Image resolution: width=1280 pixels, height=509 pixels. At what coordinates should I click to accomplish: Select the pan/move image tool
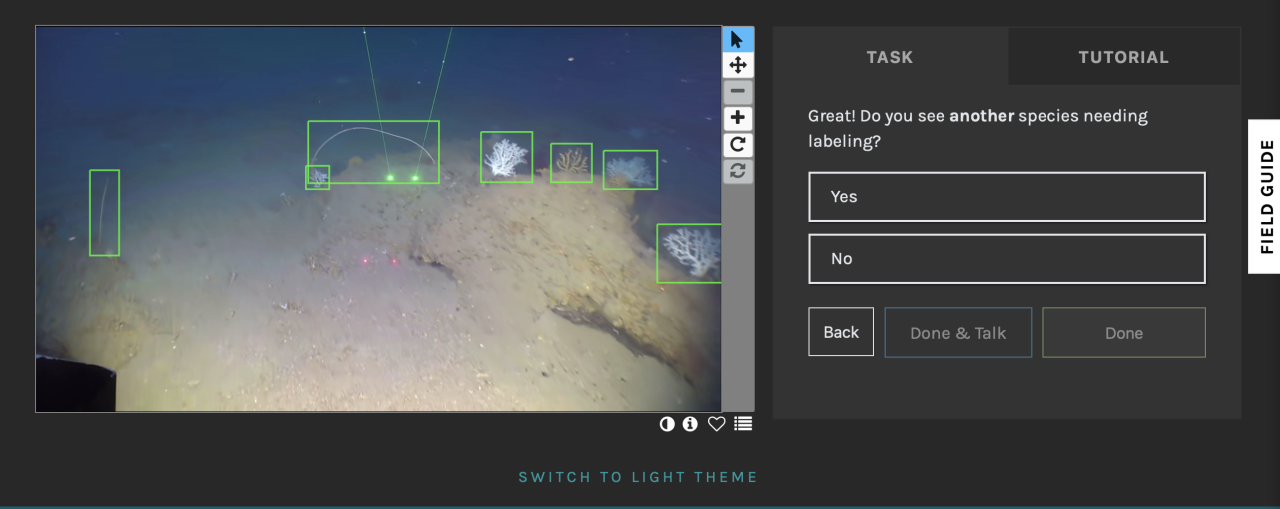tap(737, 65)
